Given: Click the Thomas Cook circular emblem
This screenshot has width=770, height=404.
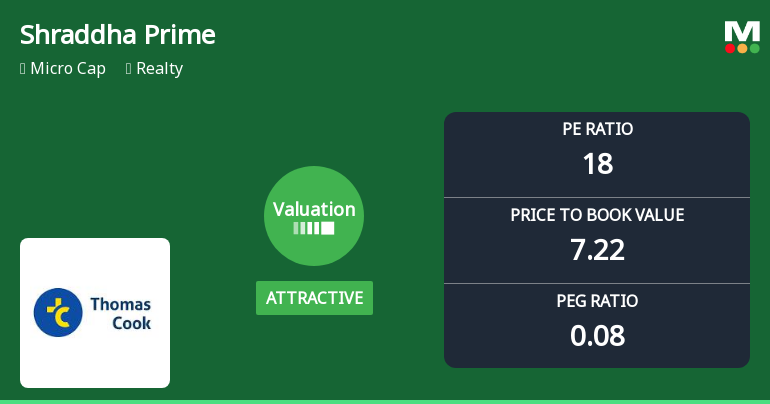Looking at the screenshot, I should pos(58,313).
